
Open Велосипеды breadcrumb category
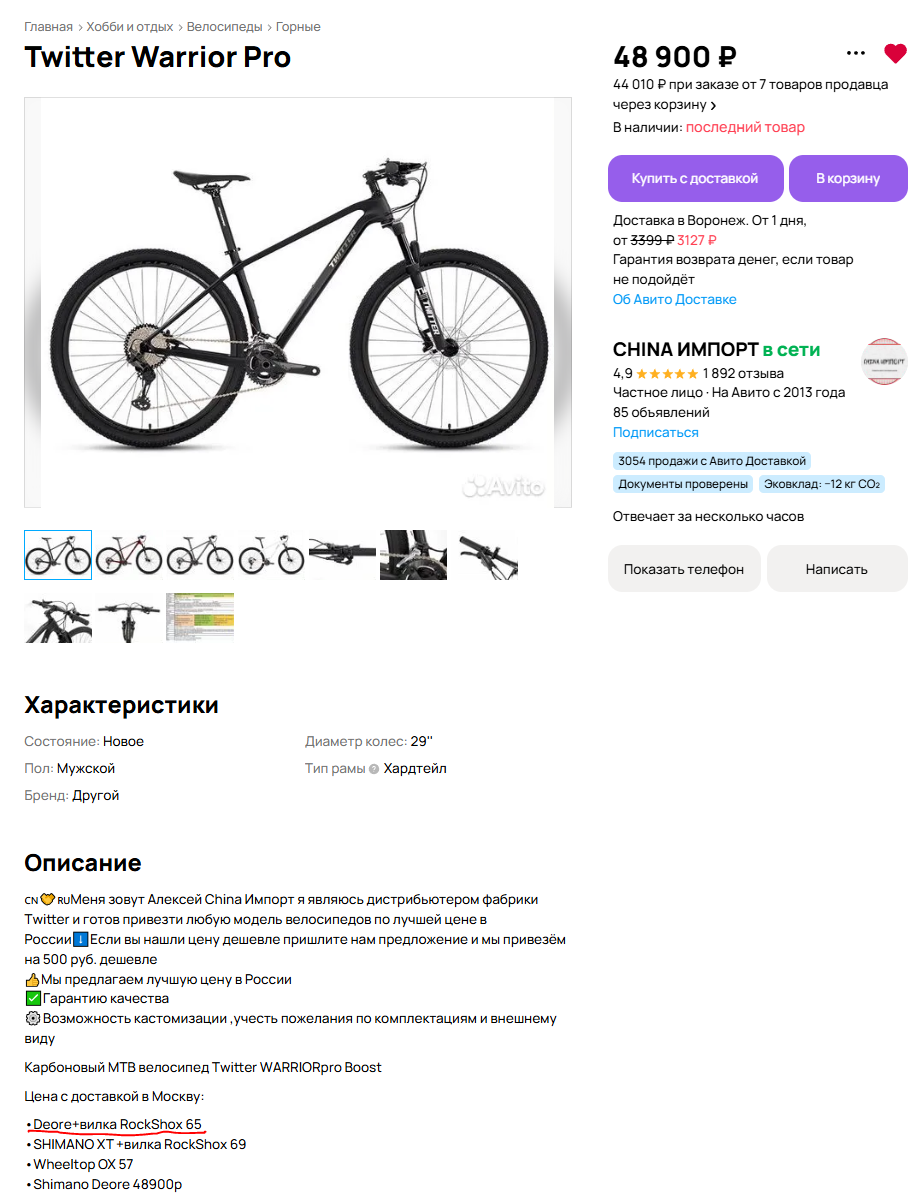pos(224,27)
